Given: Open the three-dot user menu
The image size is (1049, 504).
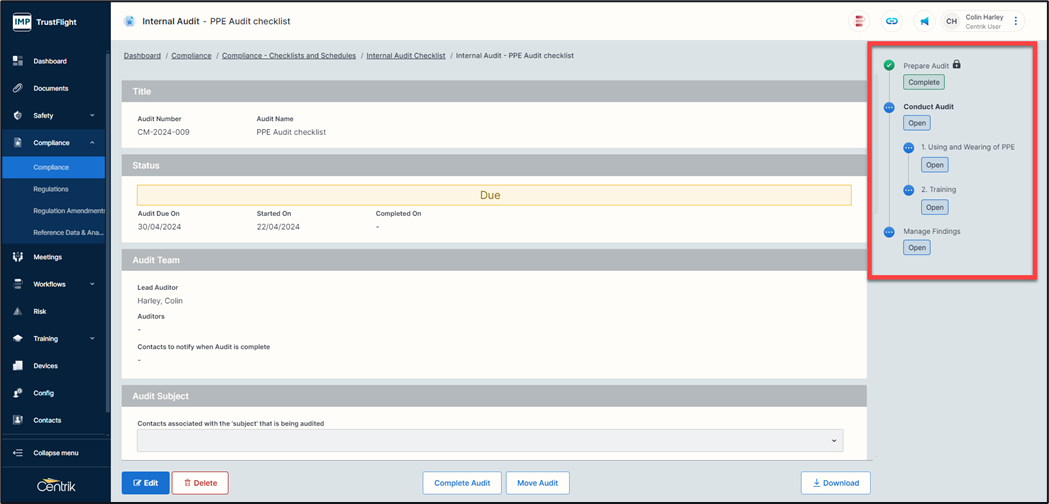Looking at the screenshot, I should [x=1016, y=21].
